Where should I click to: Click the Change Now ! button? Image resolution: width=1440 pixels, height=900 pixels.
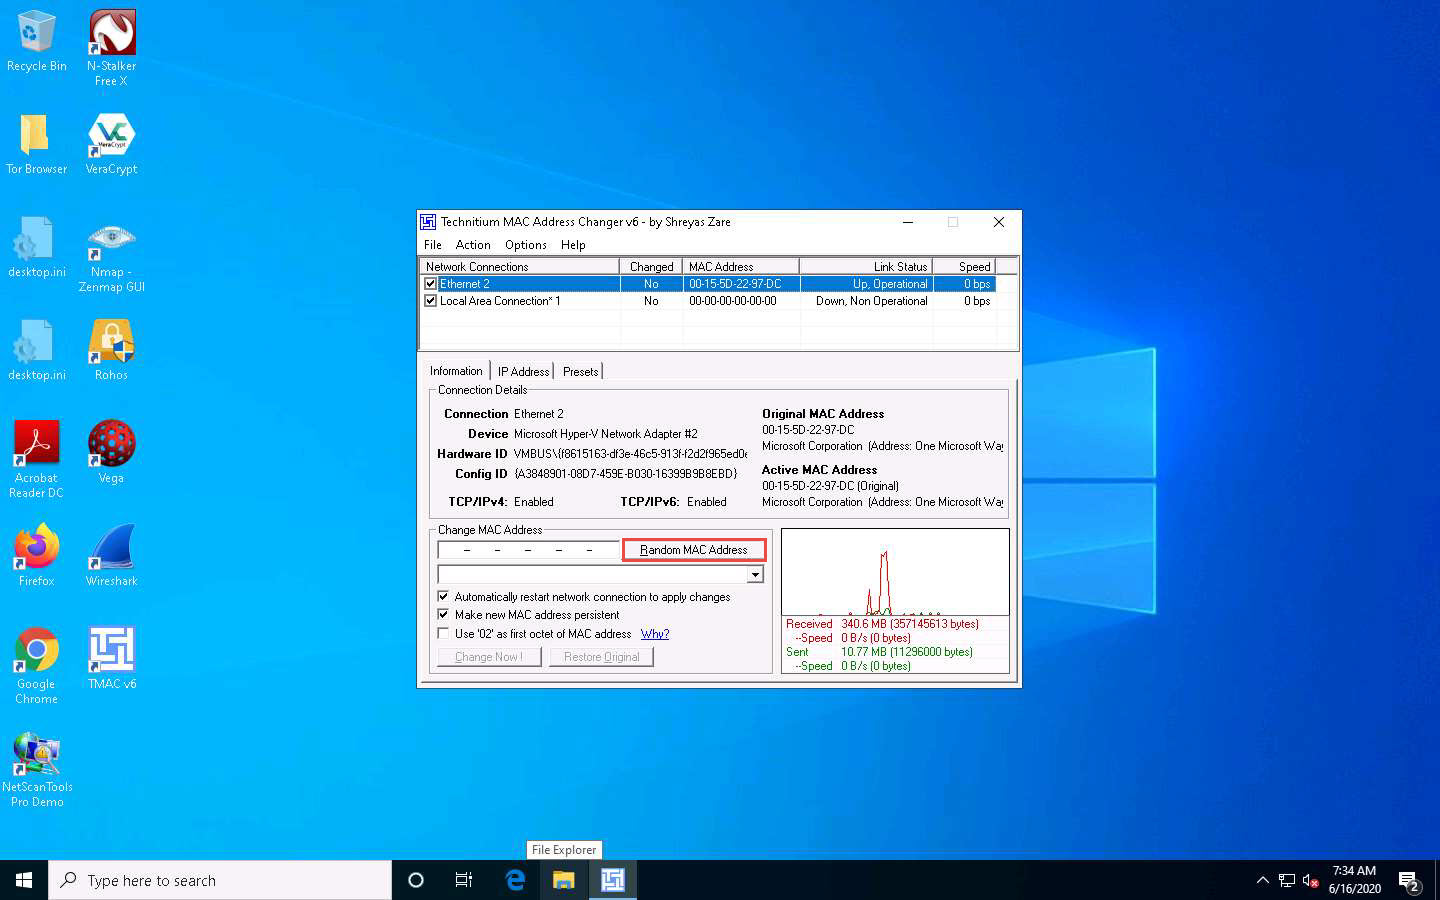click(489, 657)
